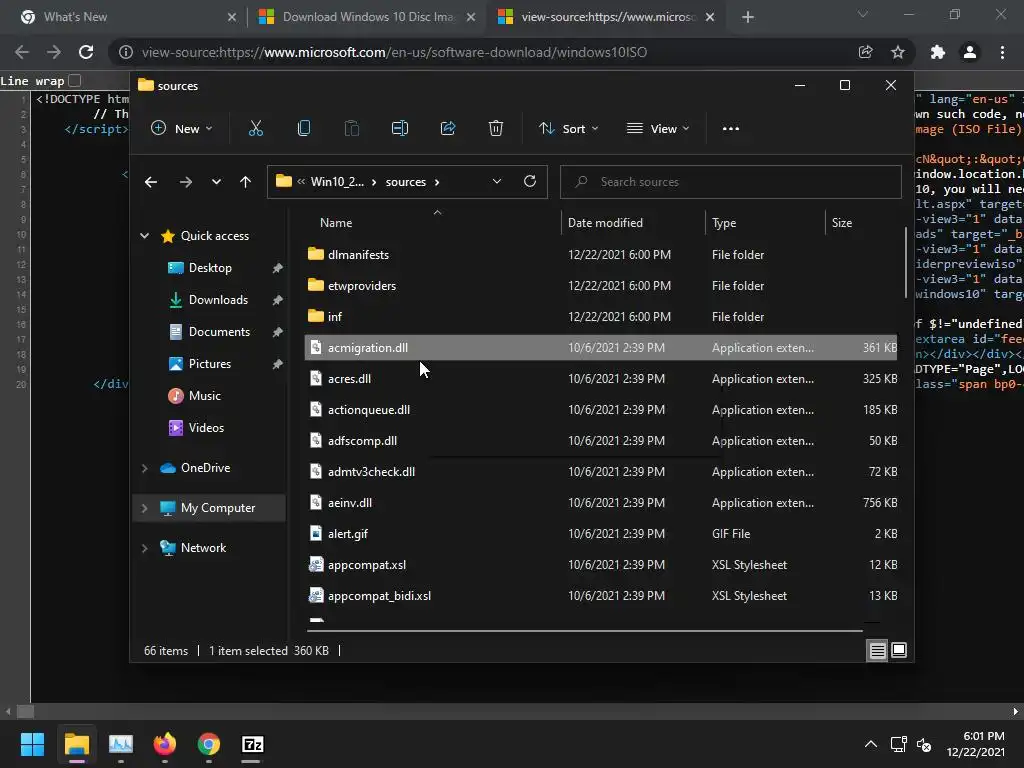Open a new Chrome tab
Screen dimensions: 1024x768
tap(748, 17)
